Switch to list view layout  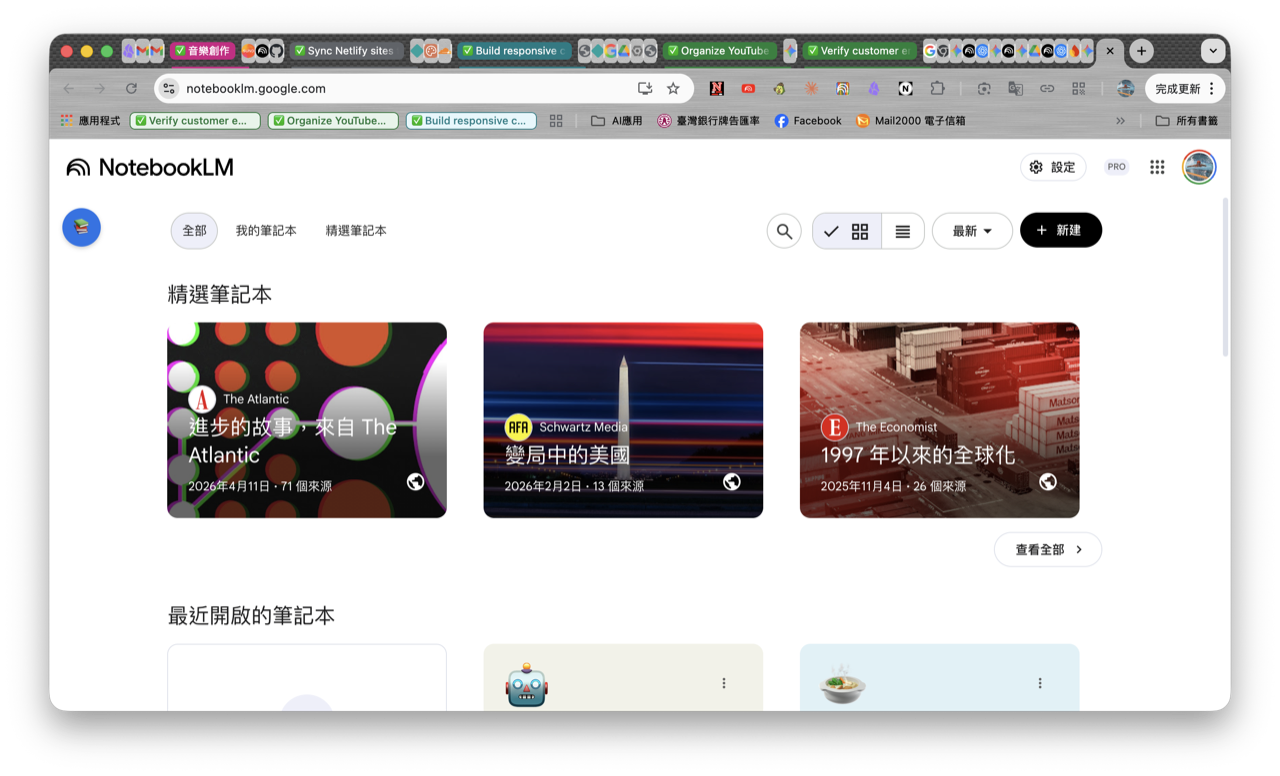point(902,231)
